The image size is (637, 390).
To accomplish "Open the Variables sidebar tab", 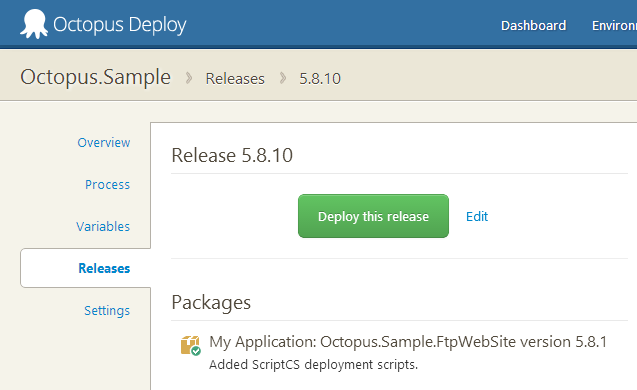I will point(103,226).
